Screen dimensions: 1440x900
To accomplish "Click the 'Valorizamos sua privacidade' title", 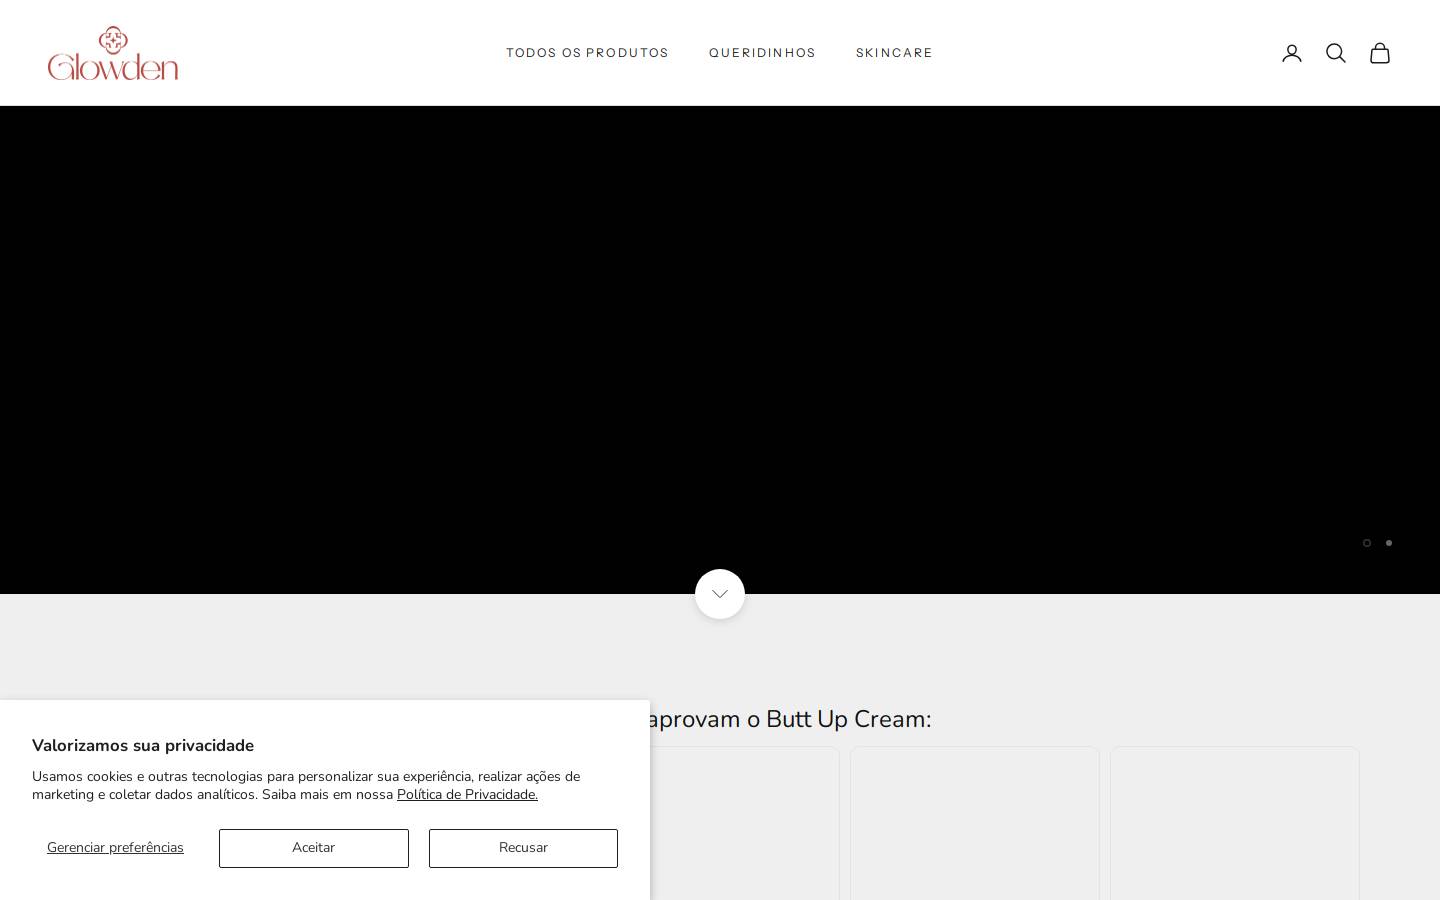I will click(143, 745).
